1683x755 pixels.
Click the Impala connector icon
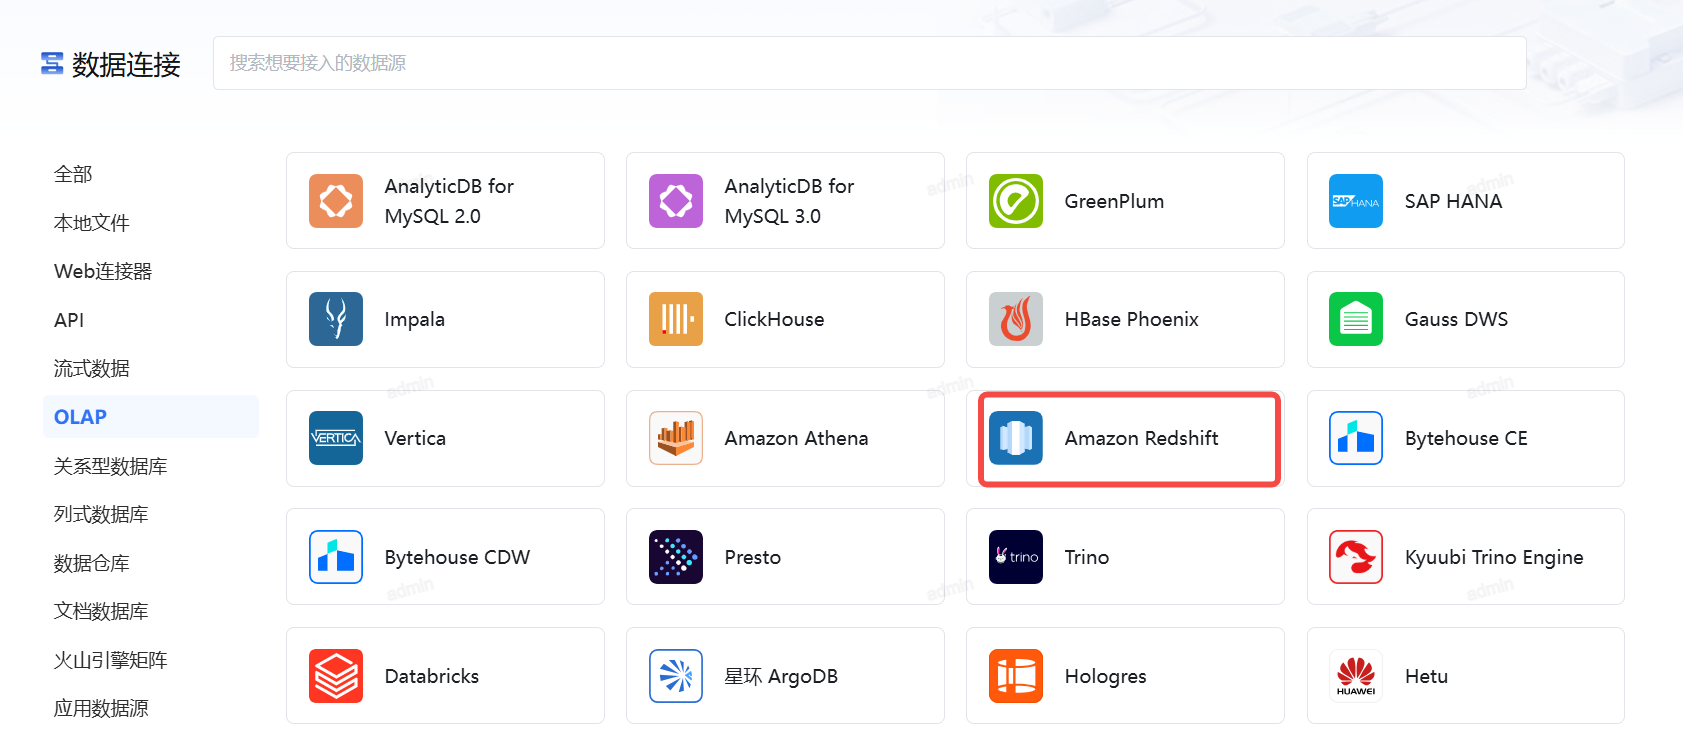[336, 319]
